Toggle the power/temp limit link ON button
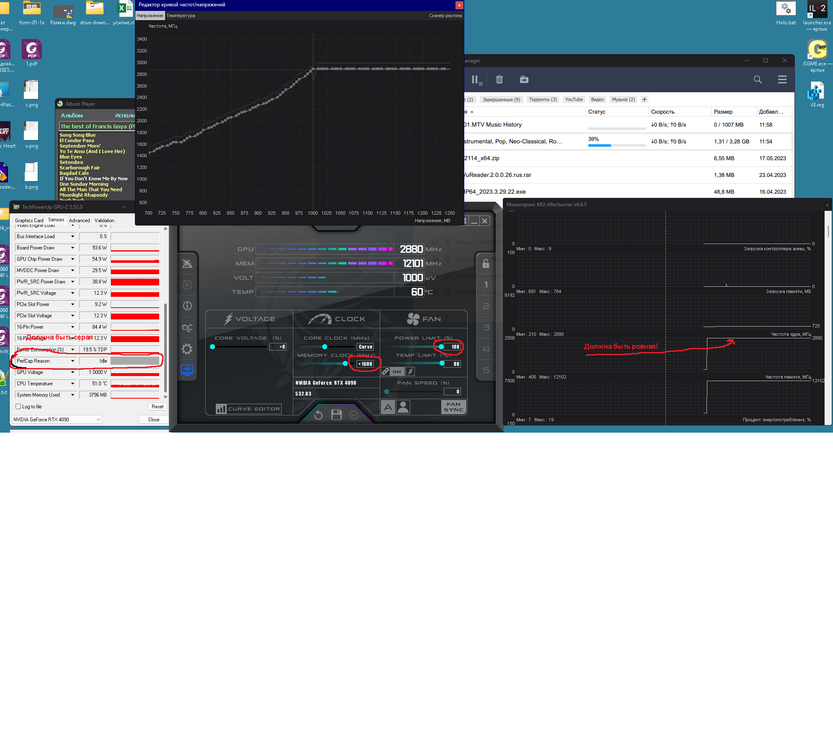The width and height of the screenshot is (833, 750). click(x=396, y=371)
